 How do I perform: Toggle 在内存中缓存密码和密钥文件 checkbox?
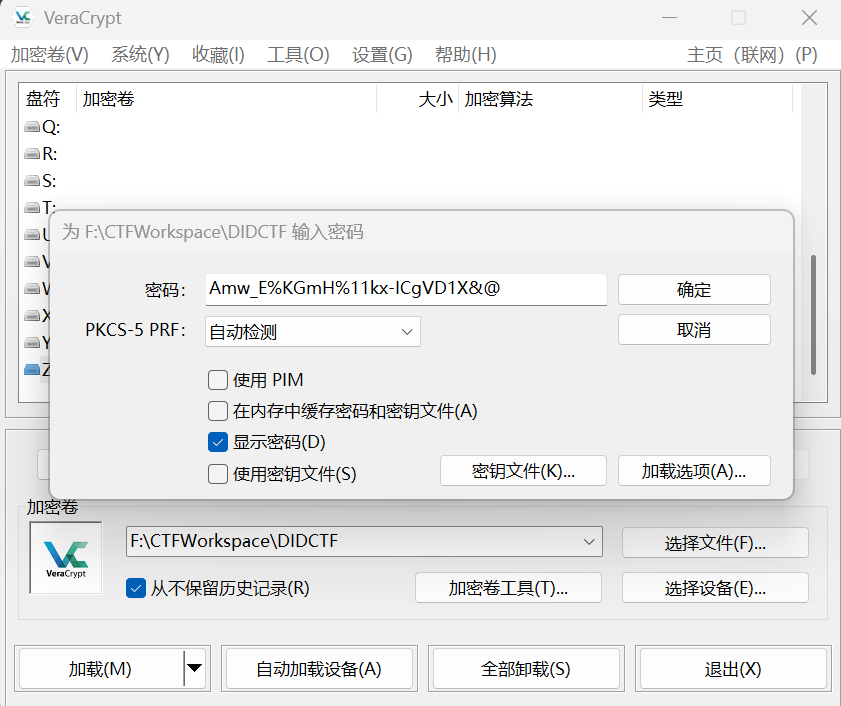point(218,411)
